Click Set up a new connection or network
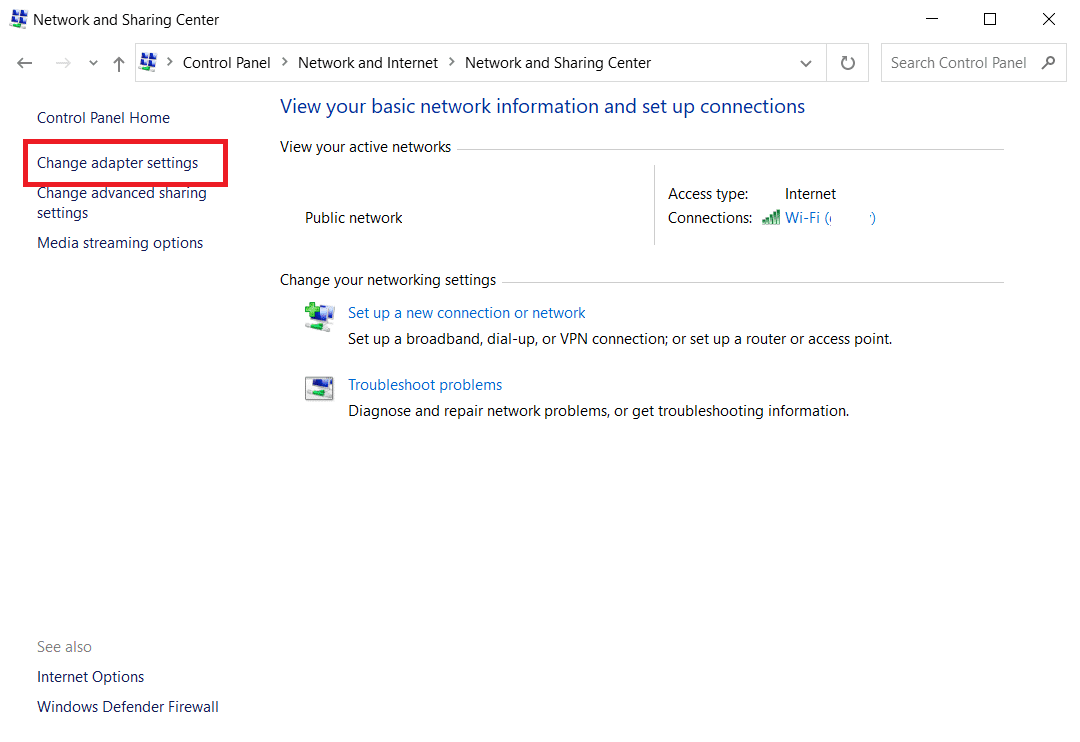Image resolution: width=1080 pixels, height=742 pixels. tap(466, 313)
